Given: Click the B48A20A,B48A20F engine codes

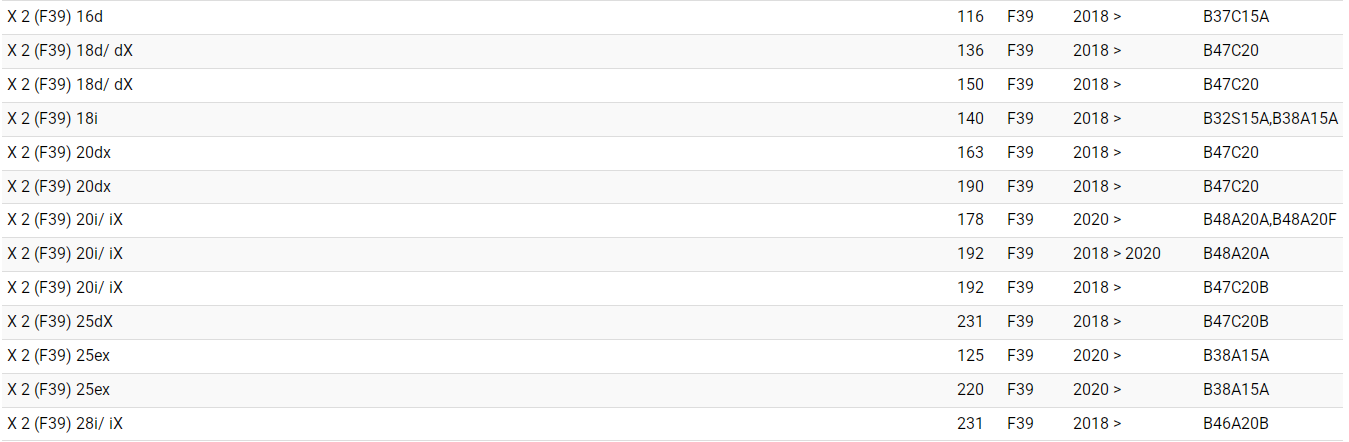Looking at the screenshot, I should [1269, 220].
